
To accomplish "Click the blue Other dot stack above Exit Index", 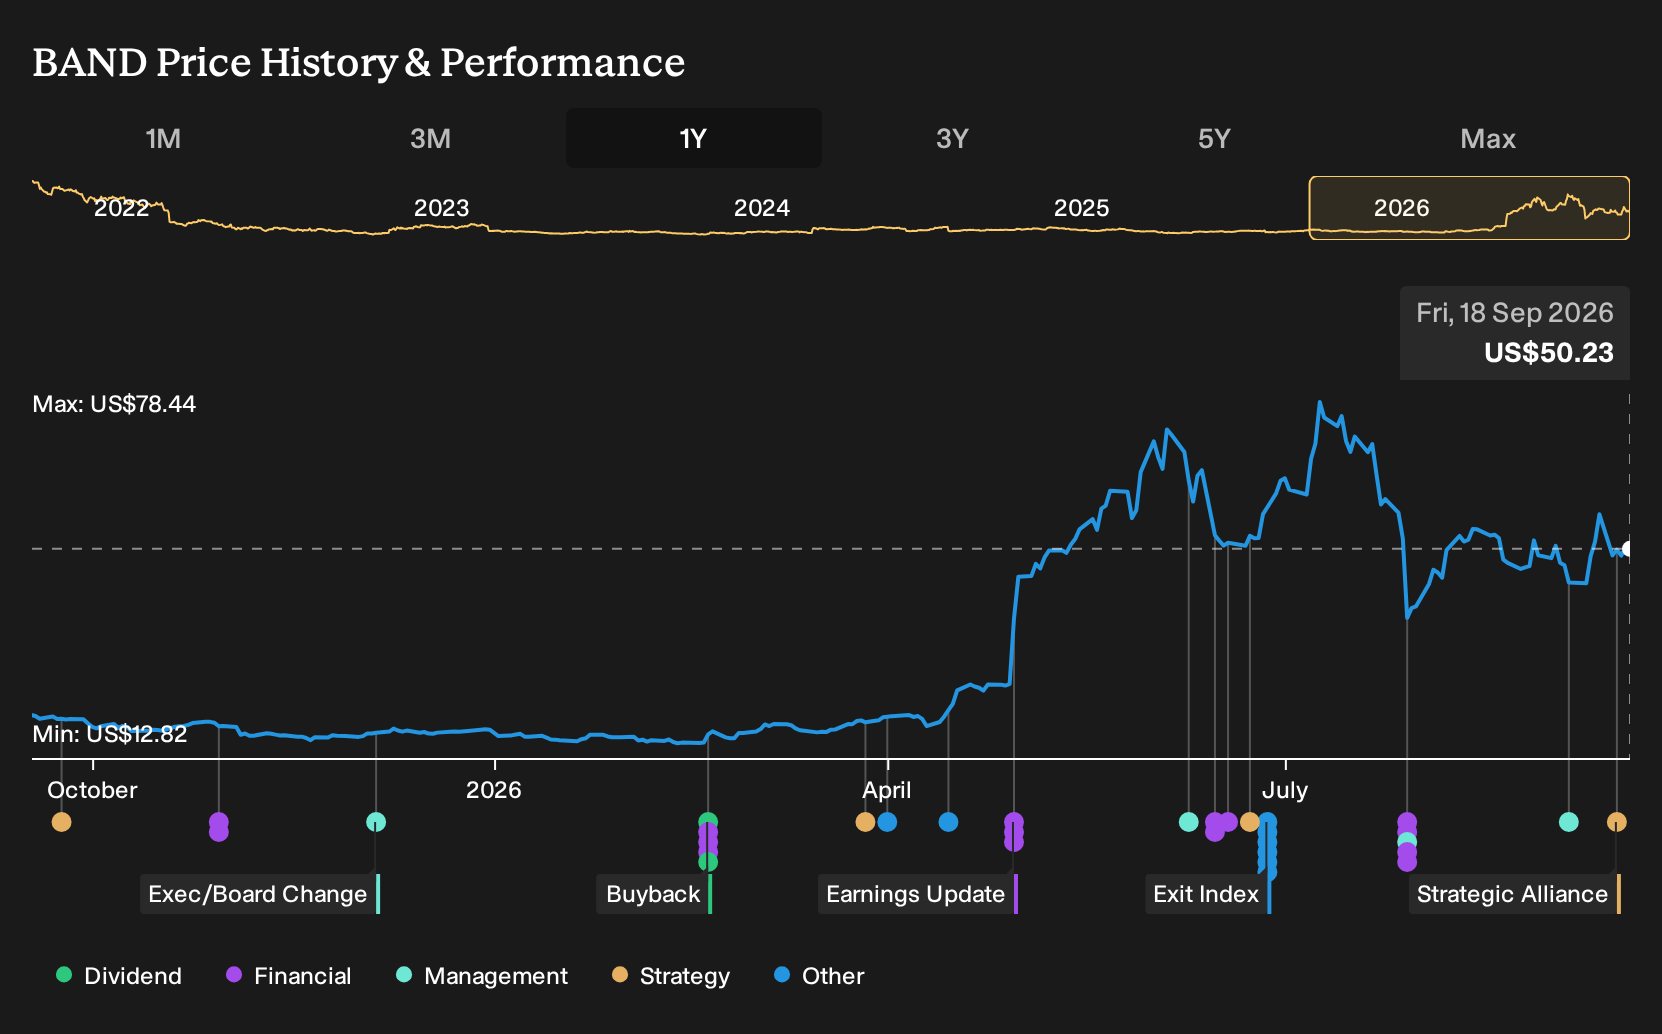I will (1267, 846).
